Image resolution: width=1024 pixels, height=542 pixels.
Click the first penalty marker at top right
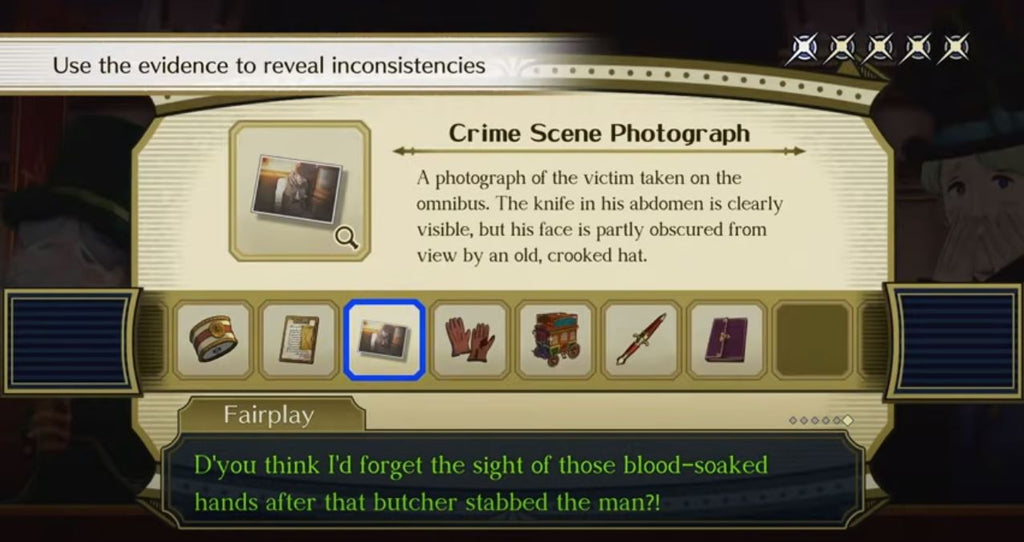coord(803,49)
